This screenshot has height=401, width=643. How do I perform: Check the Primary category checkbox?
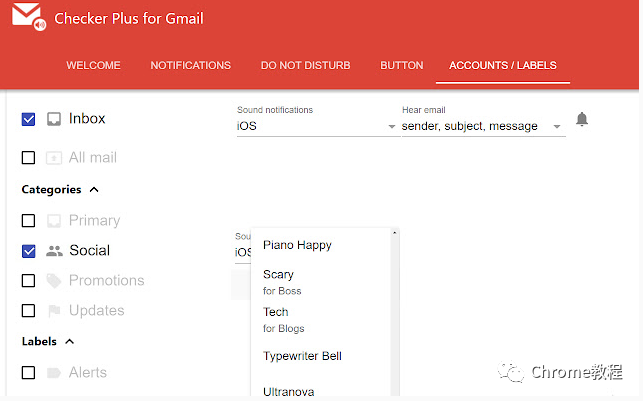[x=28, y=221]
